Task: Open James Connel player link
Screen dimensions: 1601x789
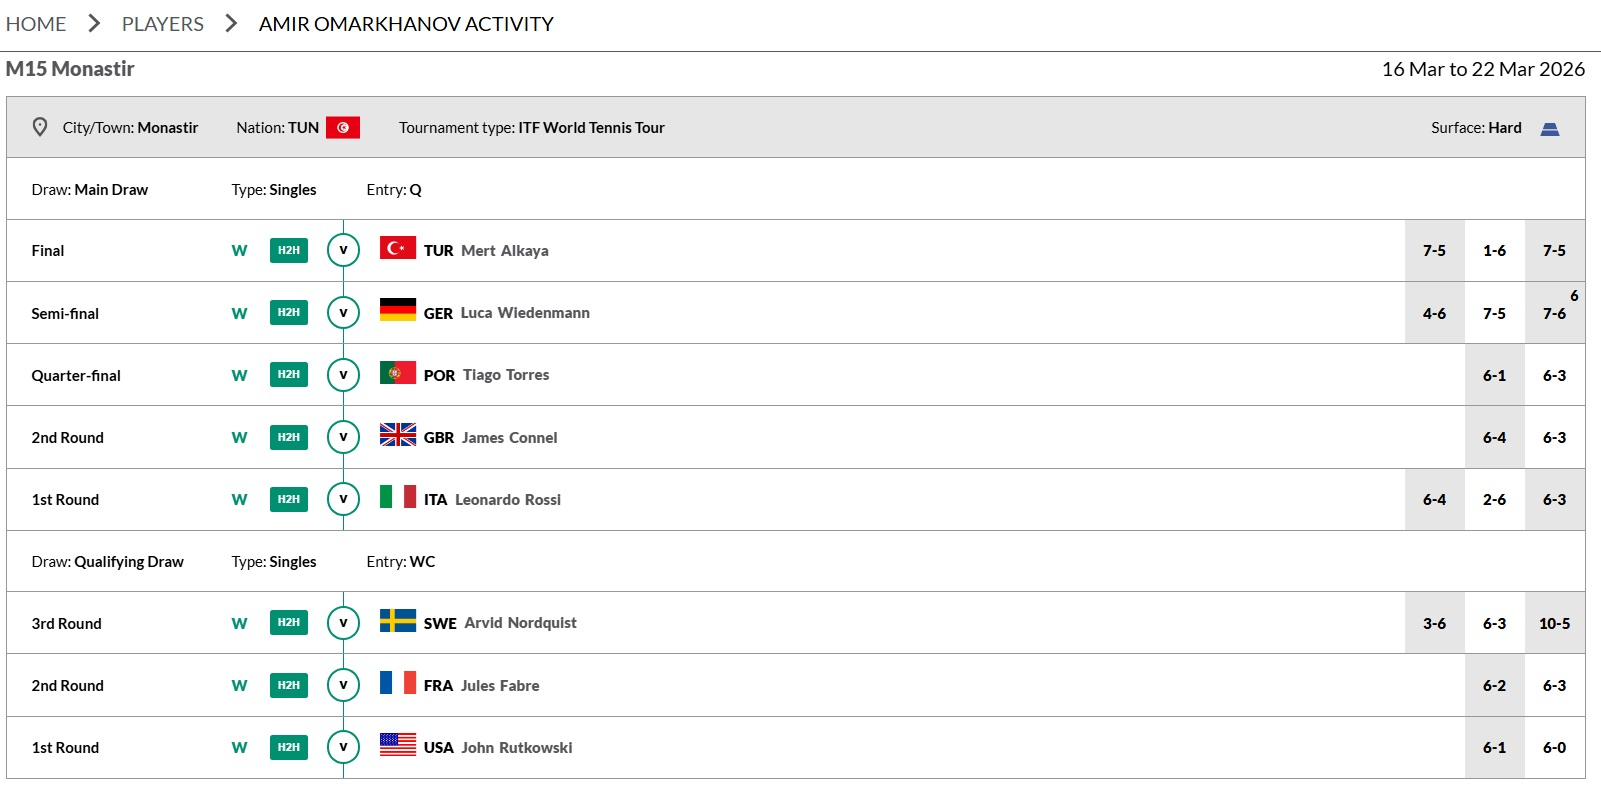Action: 509,438
